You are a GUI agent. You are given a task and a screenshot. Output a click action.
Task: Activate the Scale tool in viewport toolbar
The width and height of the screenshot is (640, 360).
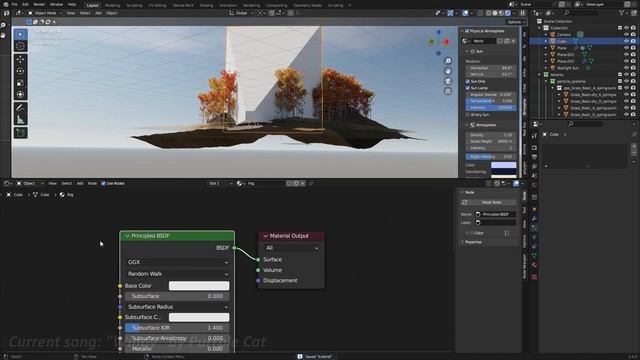click(20, 83)
